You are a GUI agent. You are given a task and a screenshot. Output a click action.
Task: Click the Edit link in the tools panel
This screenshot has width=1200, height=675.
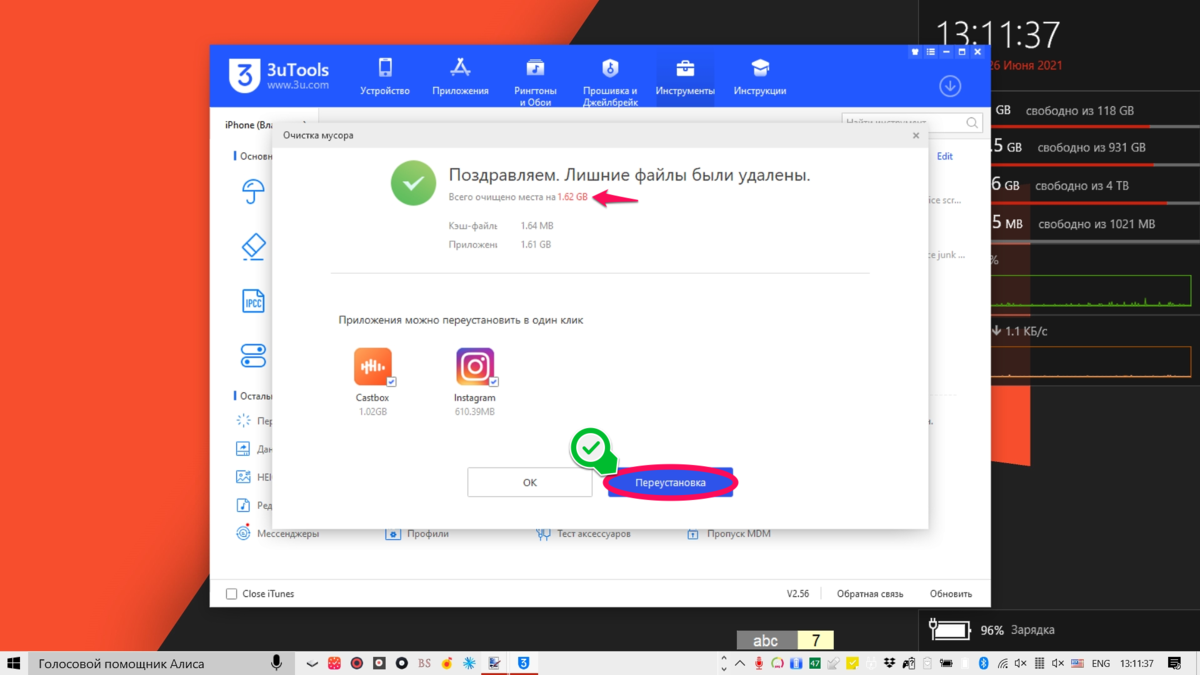945,156
